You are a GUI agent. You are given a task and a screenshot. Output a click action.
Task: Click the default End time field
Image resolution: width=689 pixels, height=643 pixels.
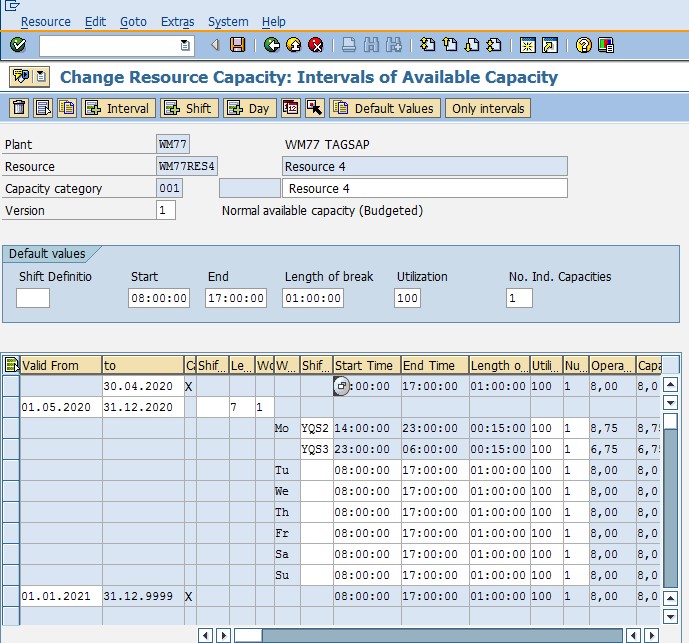[x=236, y=298]
